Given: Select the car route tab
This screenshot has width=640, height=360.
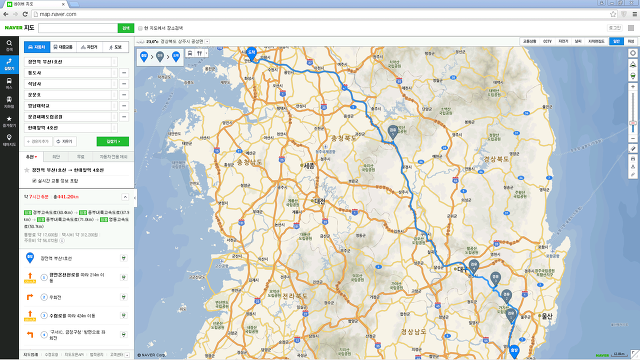Looking at the screenshot, I should 37,47.
